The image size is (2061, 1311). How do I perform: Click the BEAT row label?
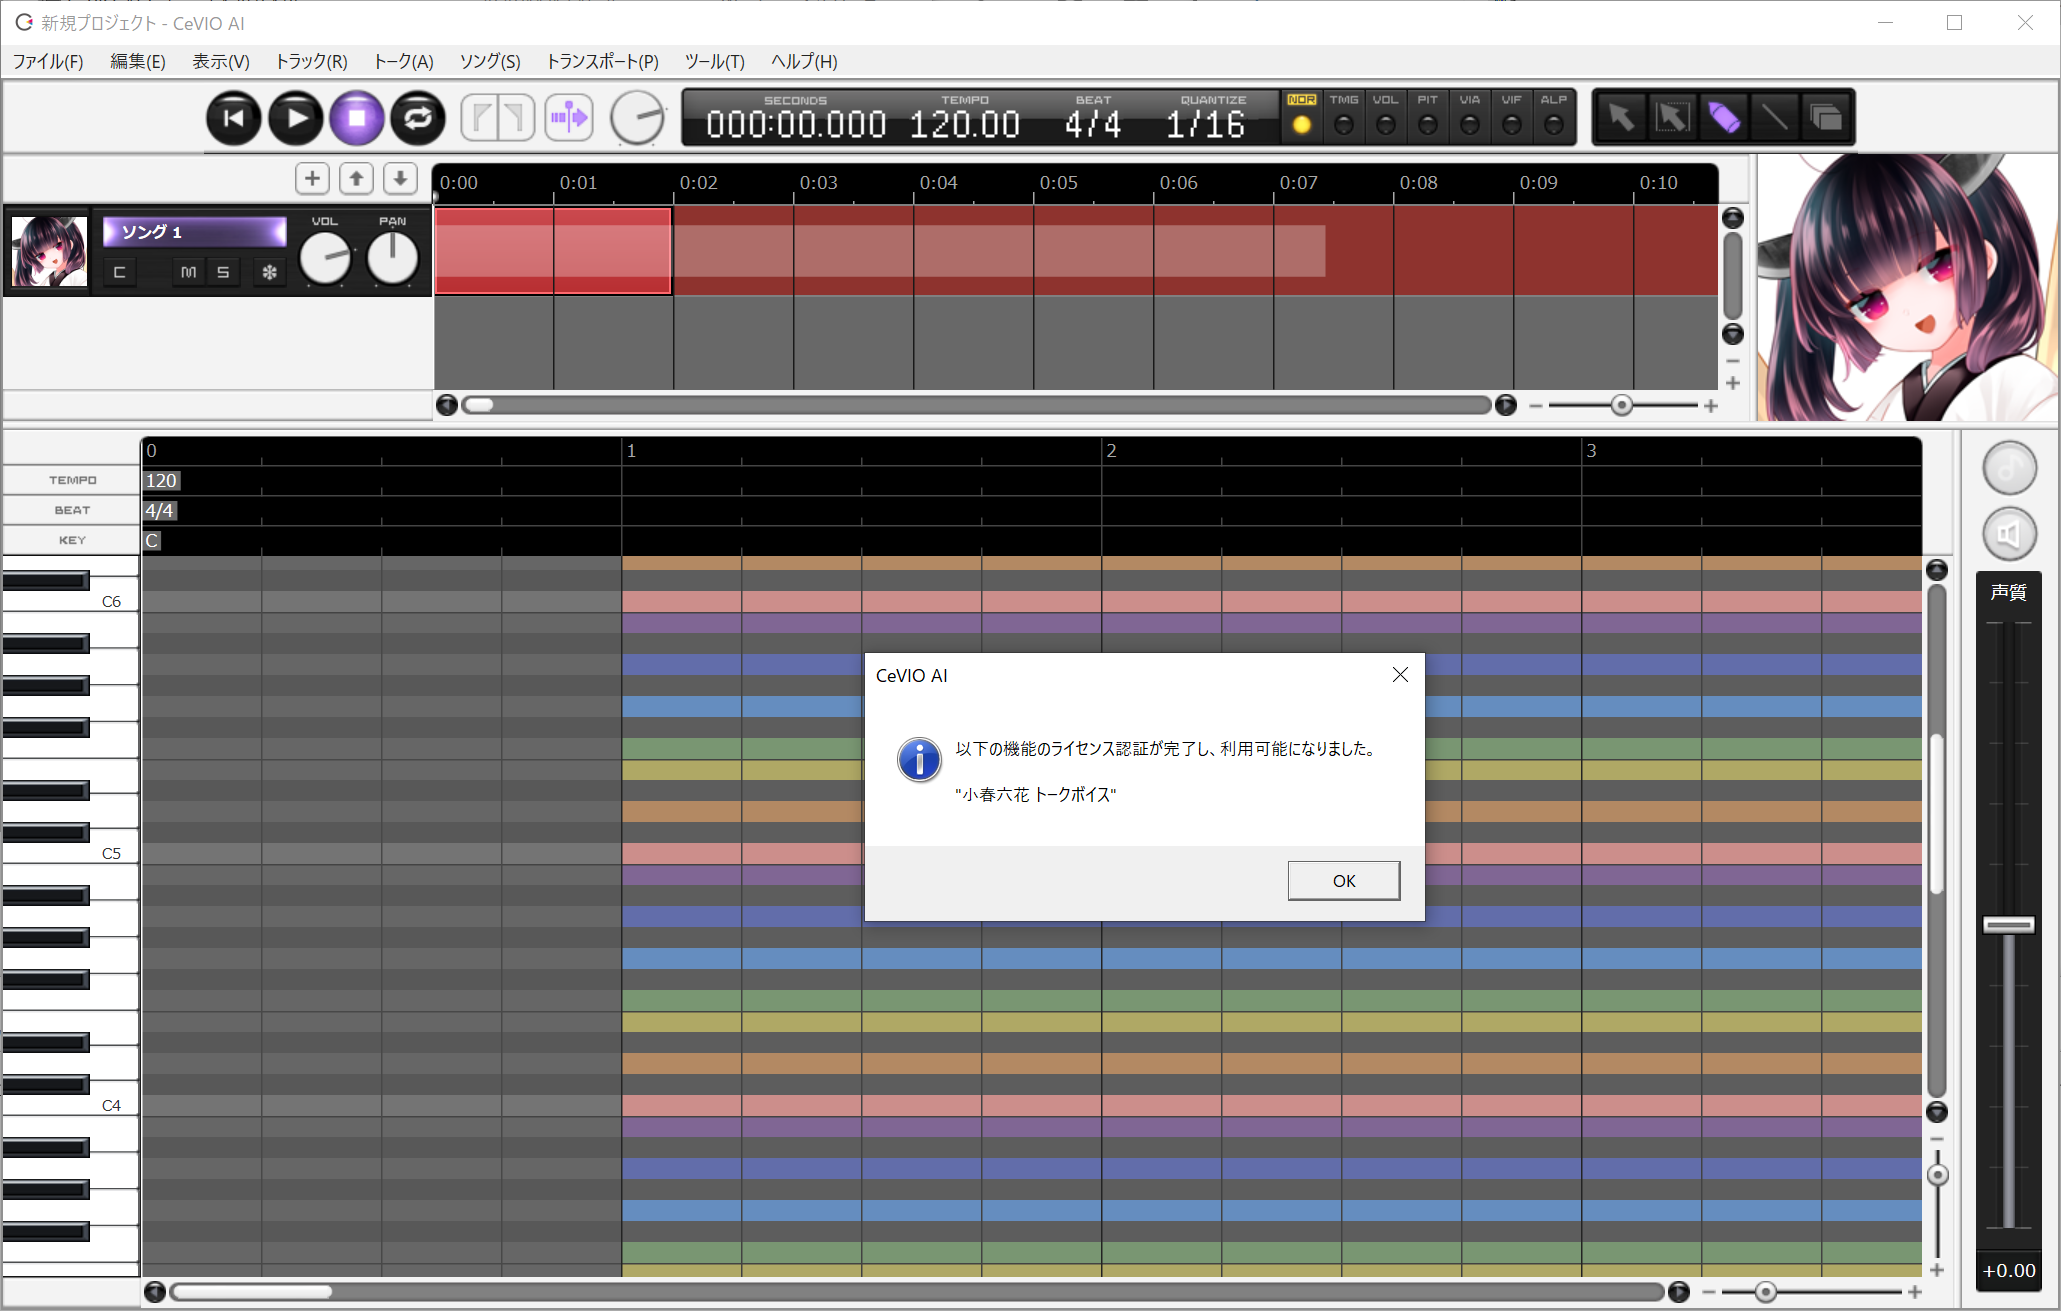(72, 510)
